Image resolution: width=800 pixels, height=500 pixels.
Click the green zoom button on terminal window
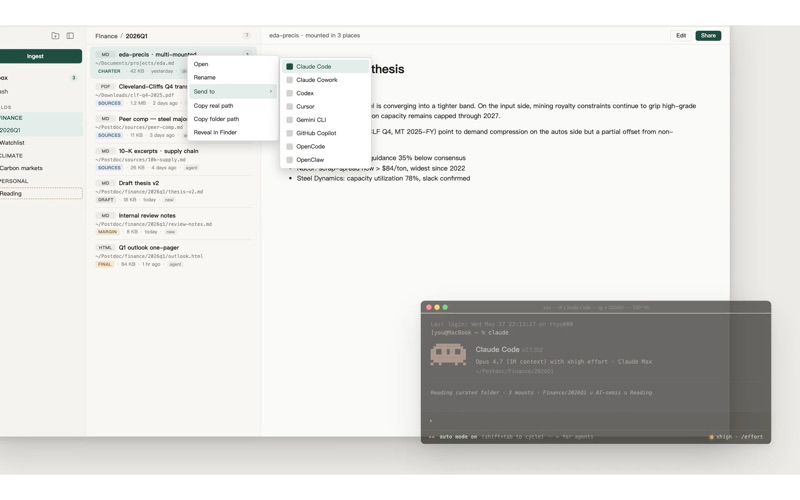tap(445, 308)
